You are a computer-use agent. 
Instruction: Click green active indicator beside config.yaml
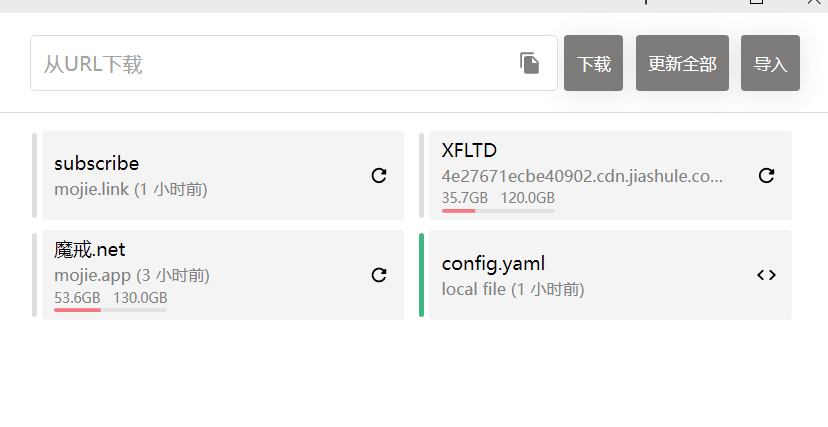pyautogui.click(x=422, y=275)
